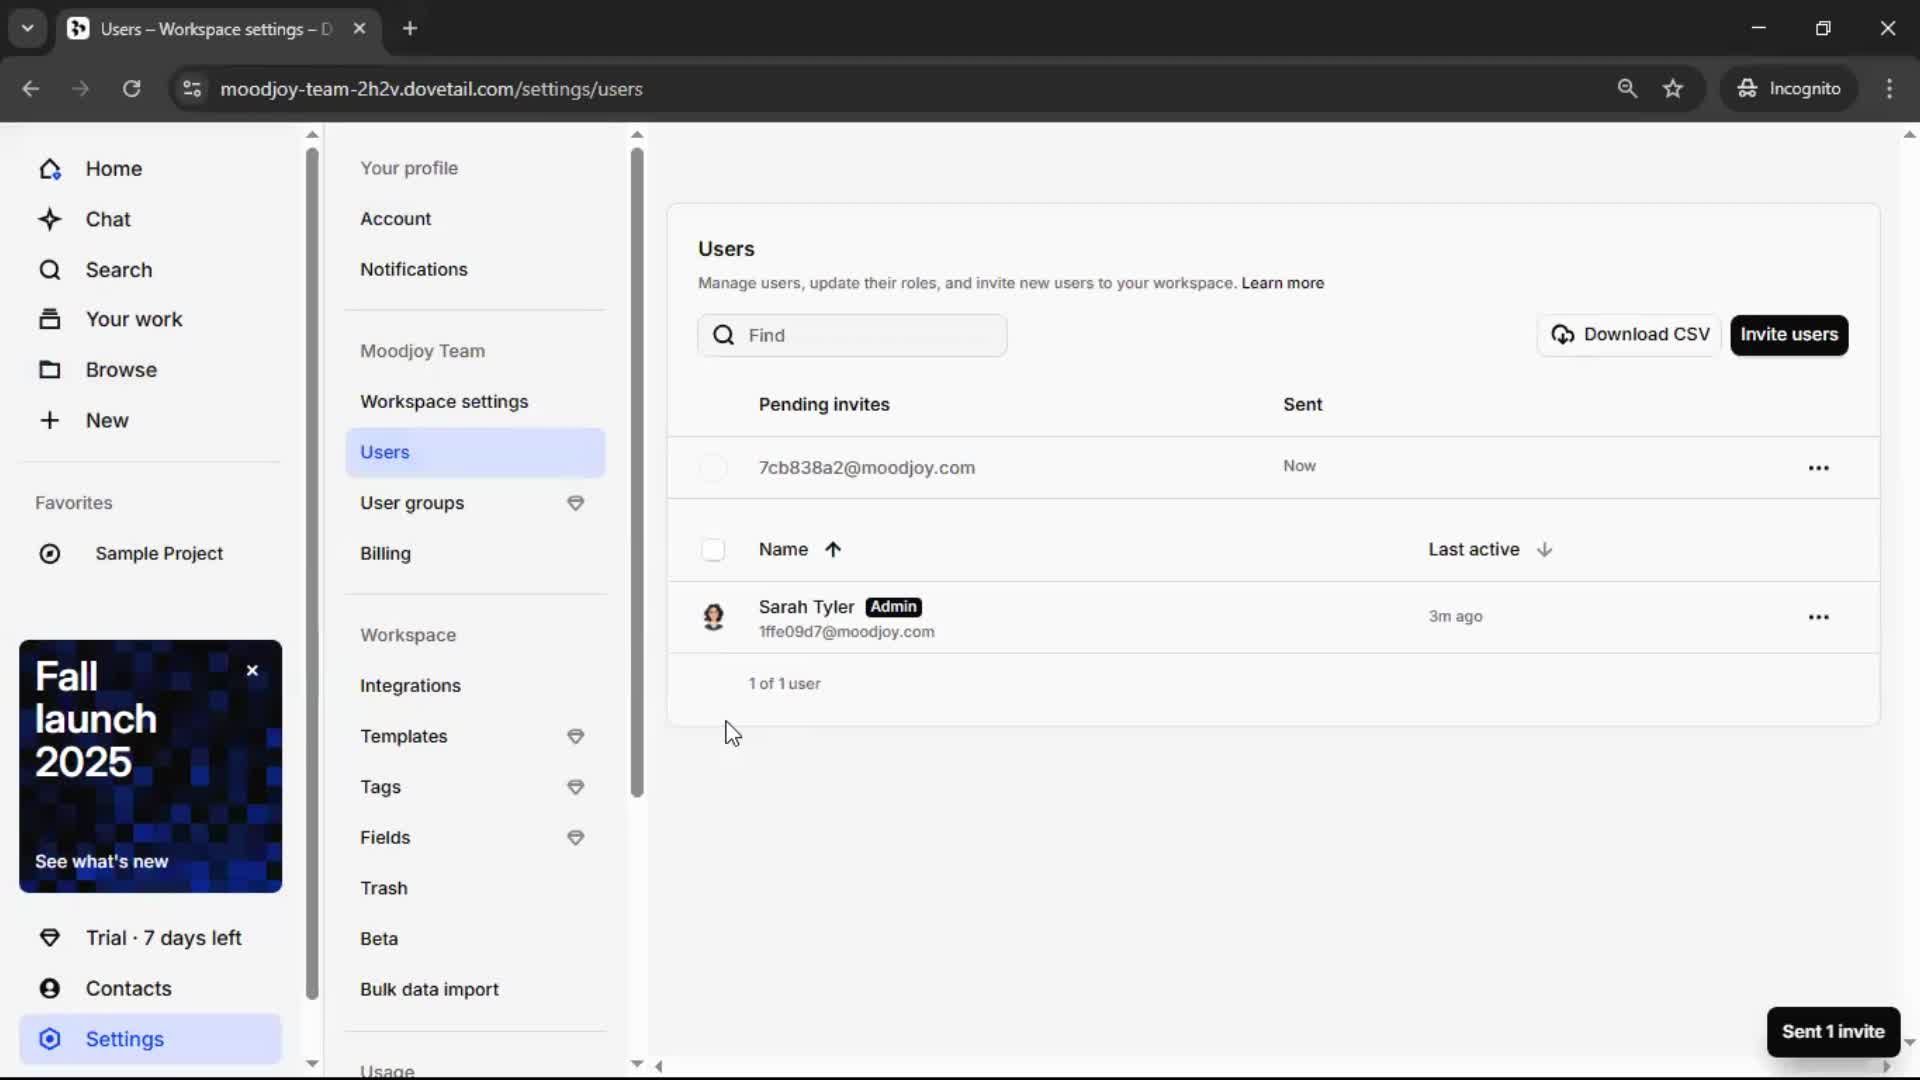
Task: Dismiss the Fall launch 2025 banner
Action: pyautogui.click(x=252, y=671)
